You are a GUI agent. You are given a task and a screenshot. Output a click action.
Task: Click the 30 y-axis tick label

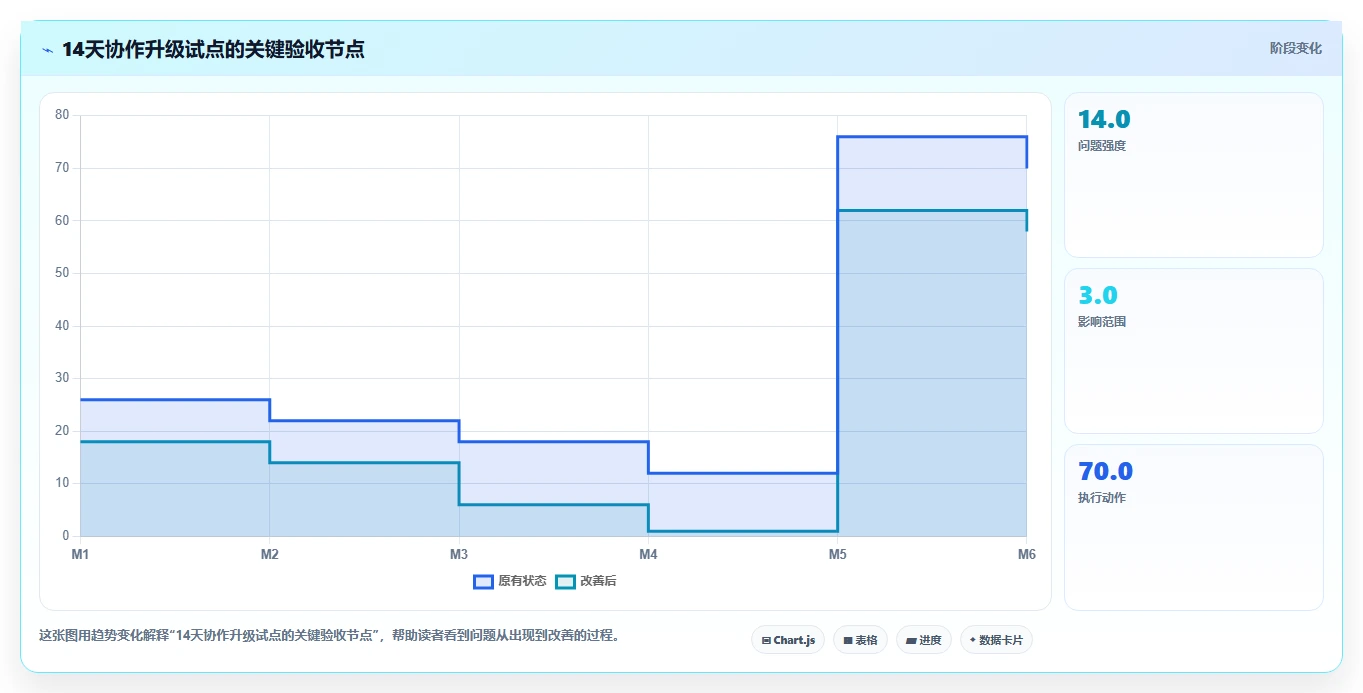tap(62, 378)
